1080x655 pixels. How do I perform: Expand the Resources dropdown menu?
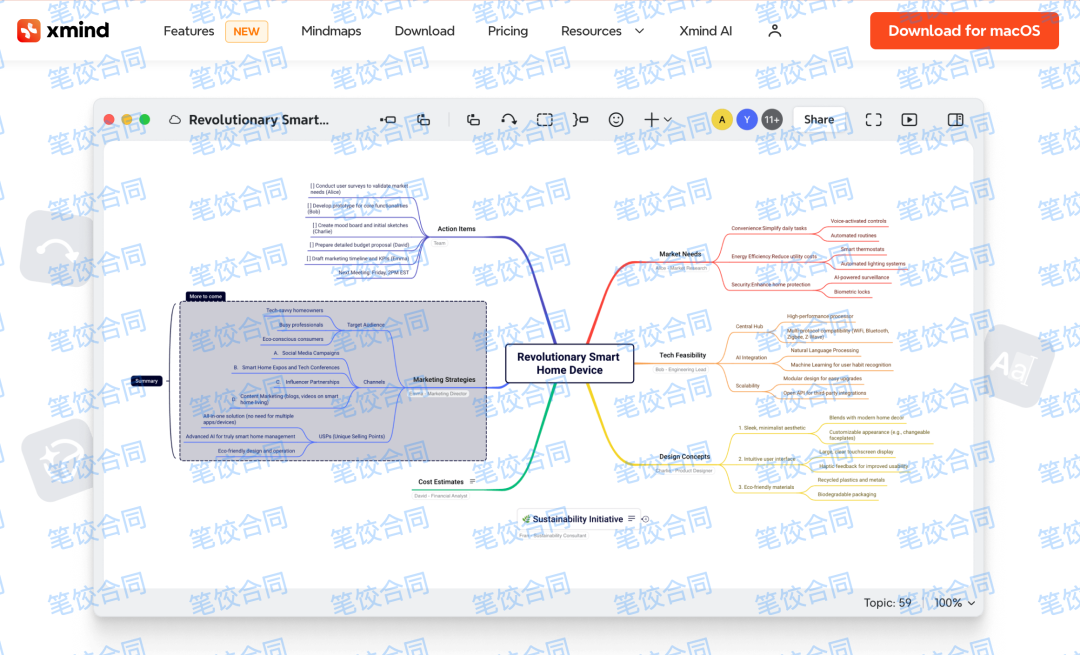point(602,31)
